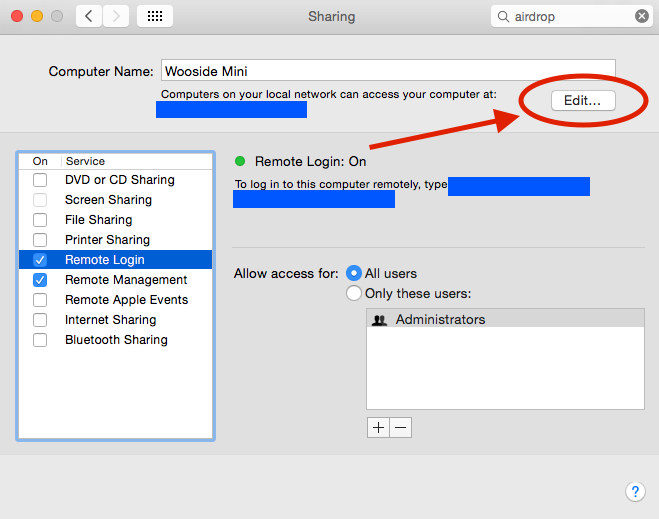The width and height of the screenshot is (659, 519).
Task: Select Screen Sharing service row
Action: [116, 200]
